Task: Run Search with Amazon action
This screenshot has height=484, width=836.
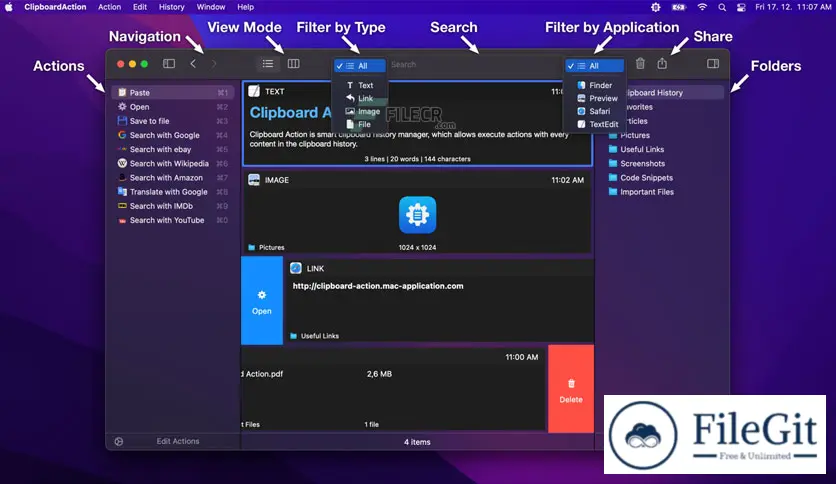Action: (x=173, y=178)
